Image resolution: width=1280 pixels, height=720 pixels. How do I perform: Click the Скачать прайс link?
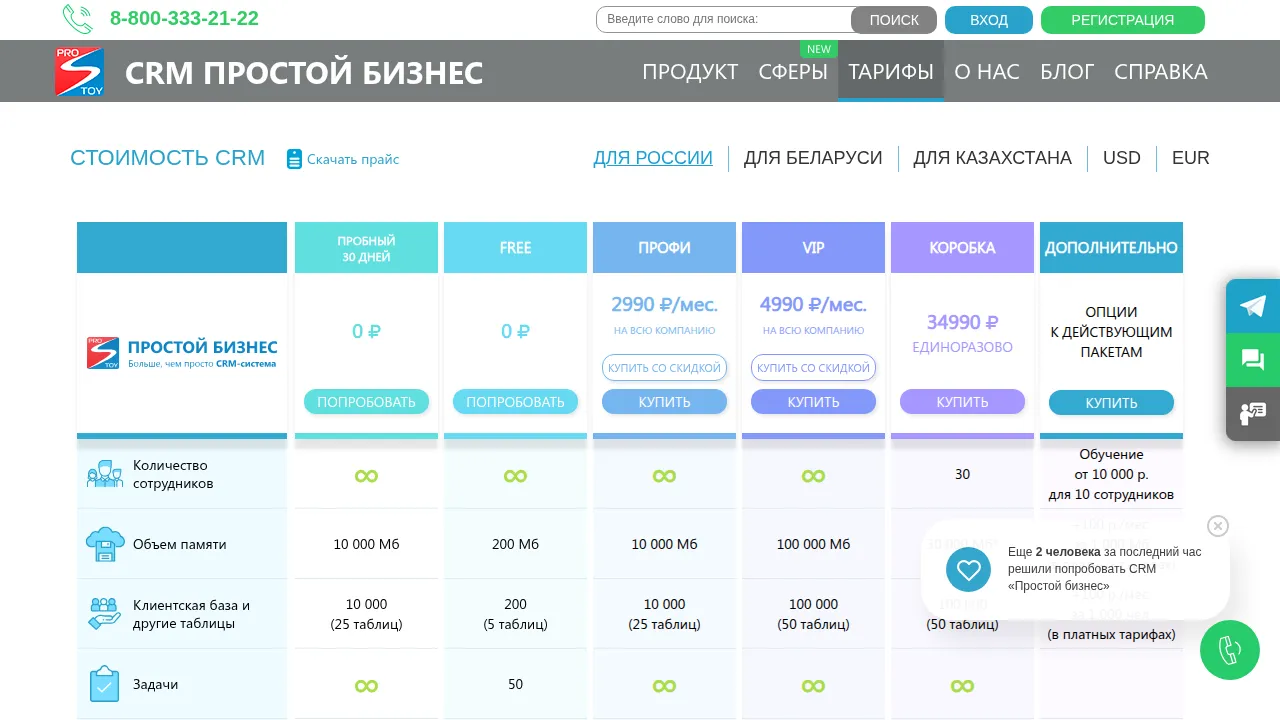353,159
